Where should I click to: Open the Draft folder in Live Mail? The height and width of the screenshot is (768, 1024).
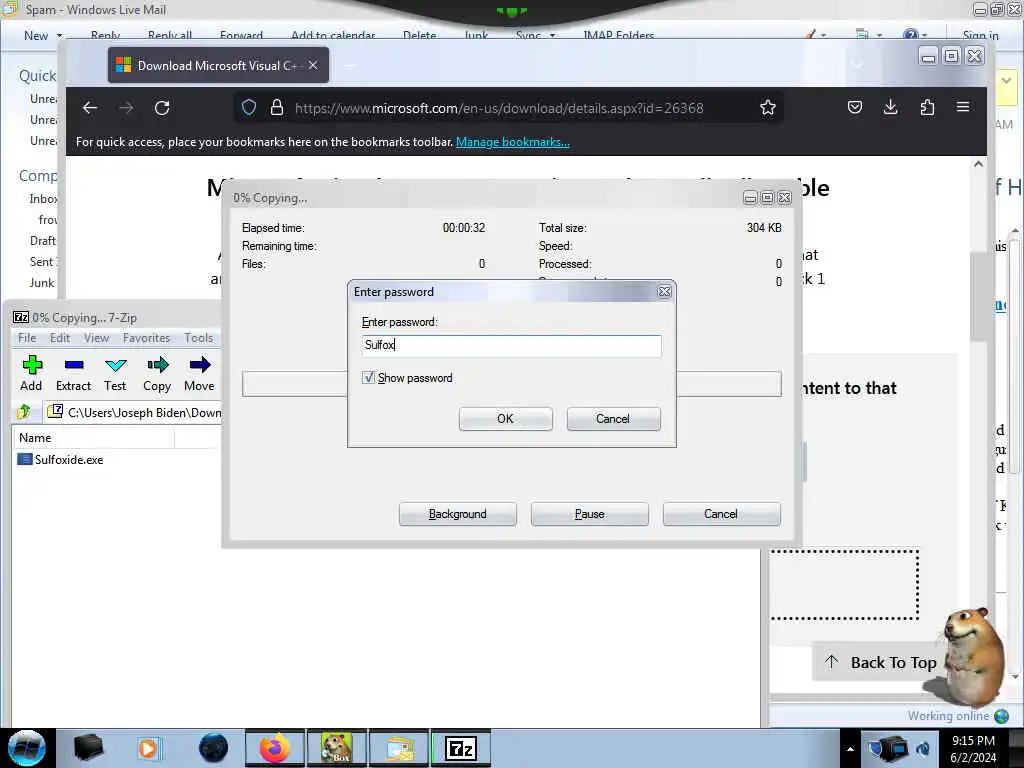tap(42, 240)
